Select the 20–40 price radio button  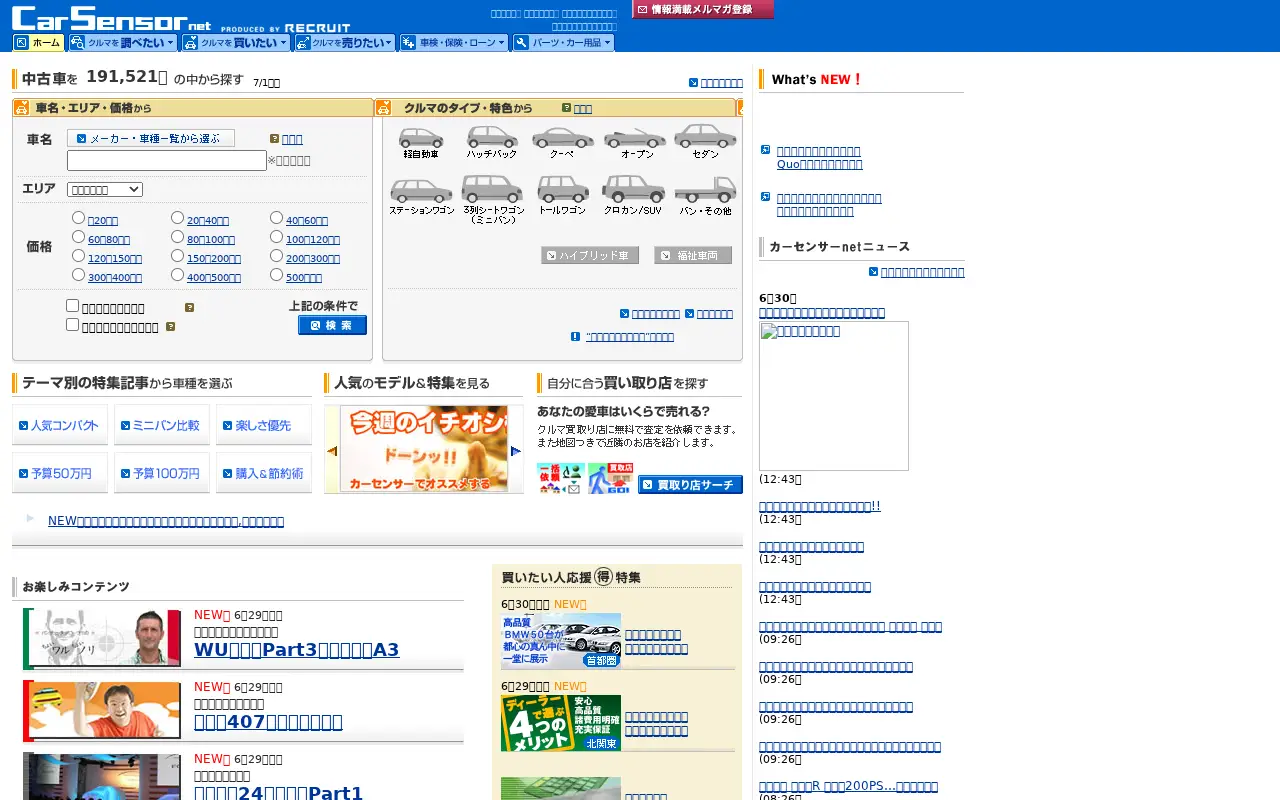coord(177,218)
